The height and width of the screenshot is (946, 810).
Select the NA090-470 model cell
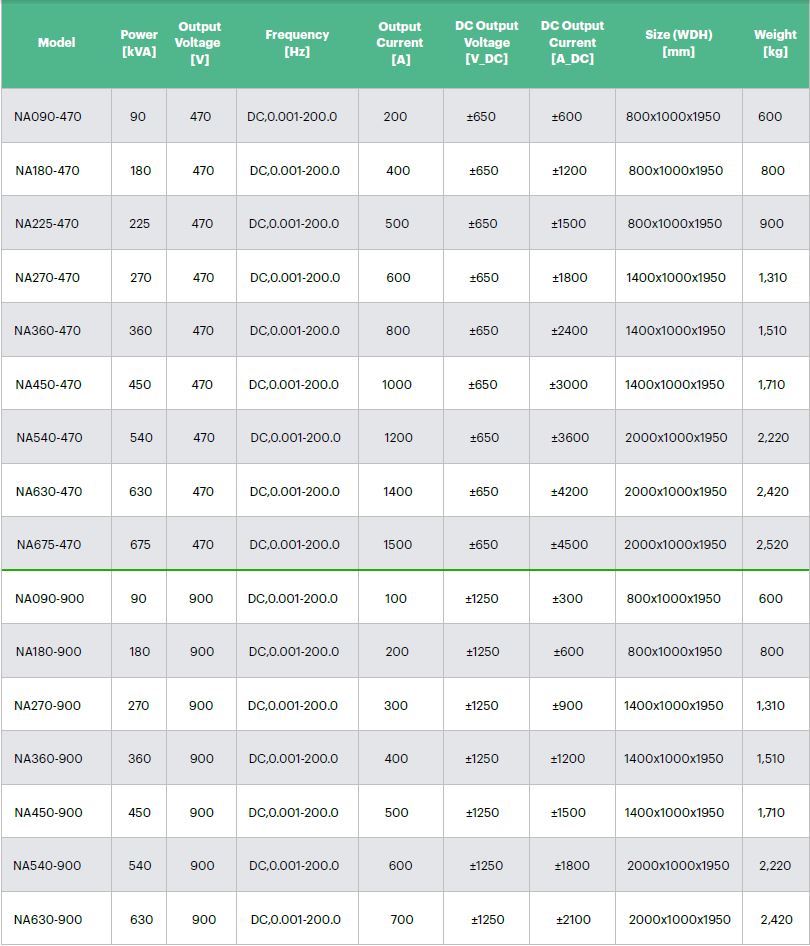tap(48, 117)
